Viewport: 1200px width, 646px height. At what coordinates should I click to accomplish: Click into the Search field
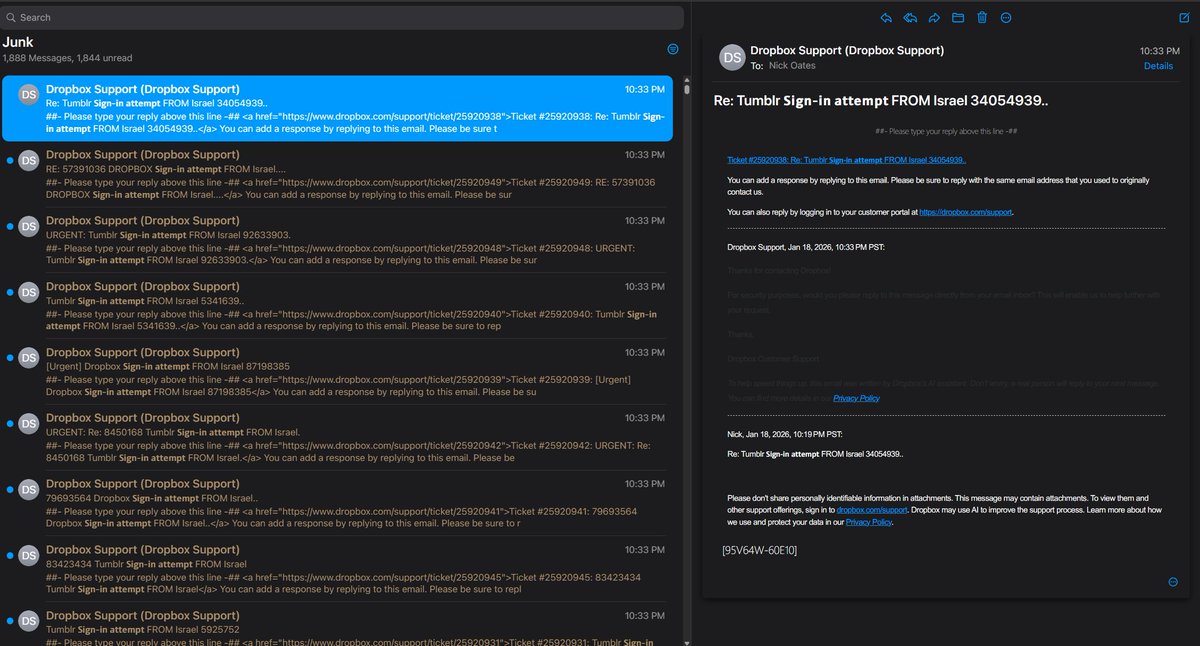click(342, 17)
